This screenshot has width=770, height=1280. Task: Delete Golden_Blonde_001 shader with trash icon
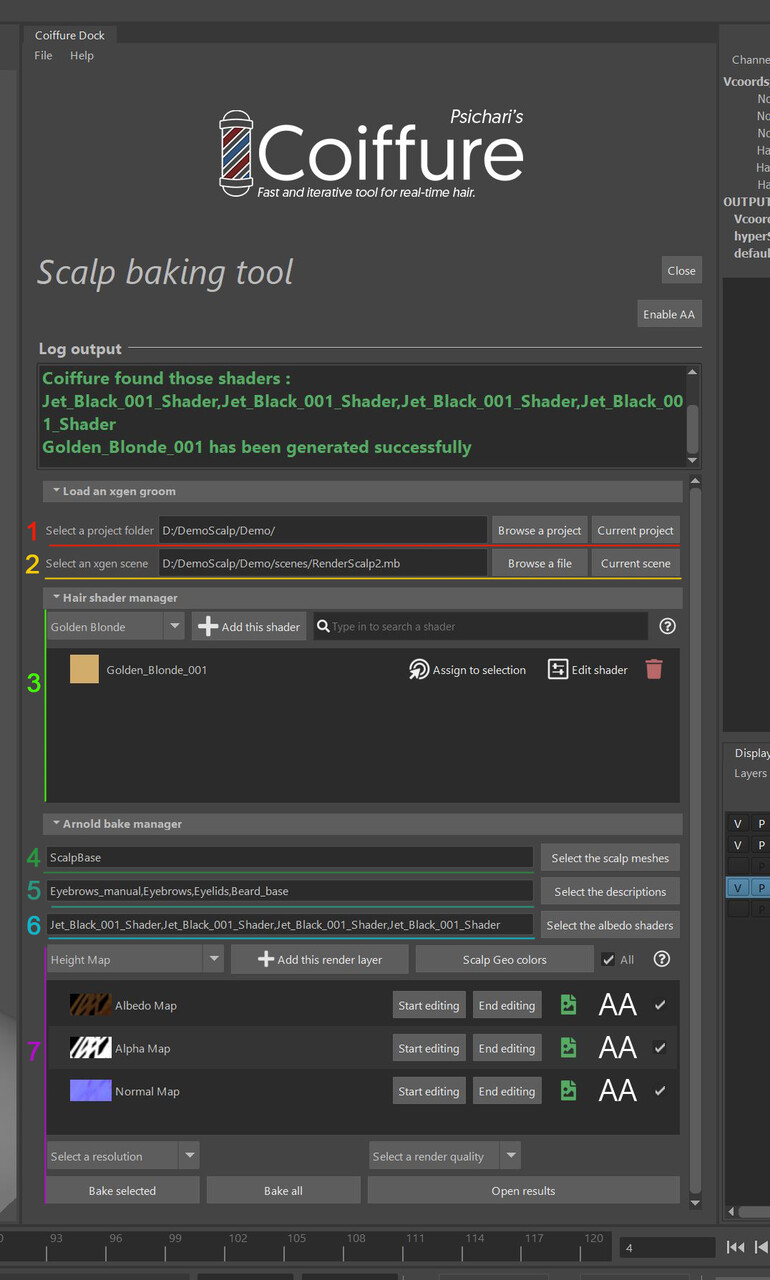tap(654, 670)
